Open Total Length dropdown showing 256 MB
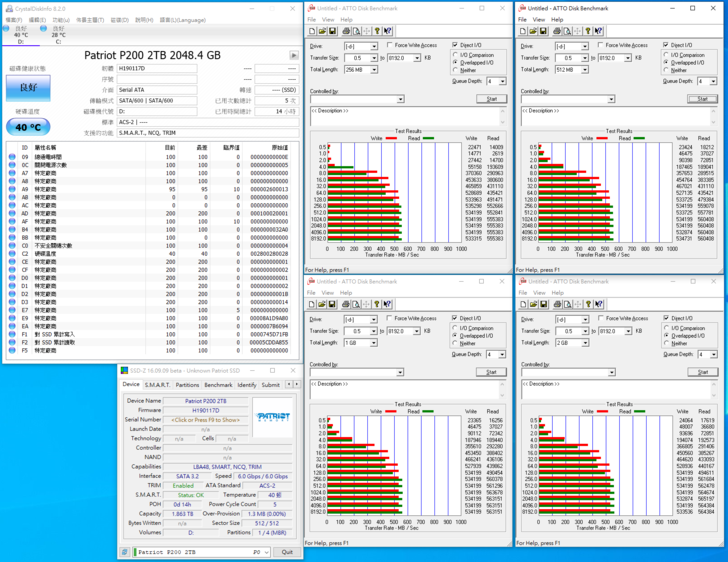Screen dimensions: 728x562 coord(374,70)
